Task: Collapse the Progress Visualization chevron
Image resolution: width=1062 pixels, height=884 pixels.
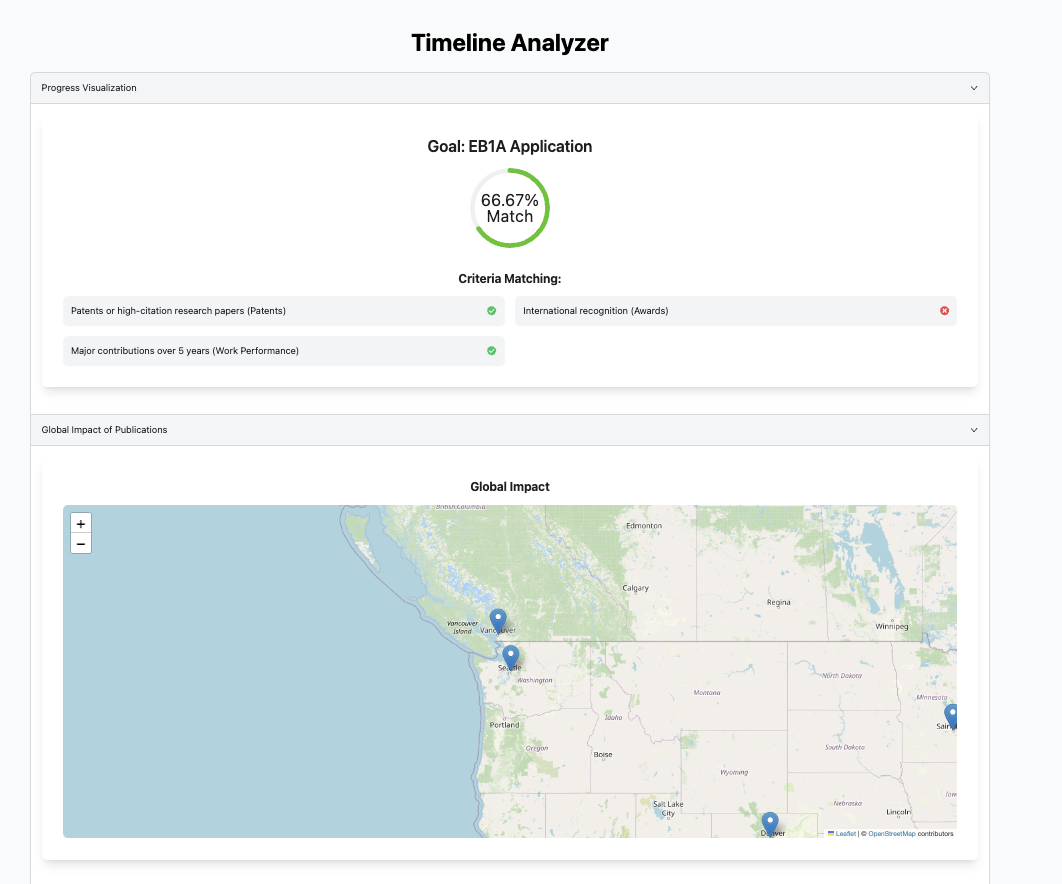Action: coord(974,88)
